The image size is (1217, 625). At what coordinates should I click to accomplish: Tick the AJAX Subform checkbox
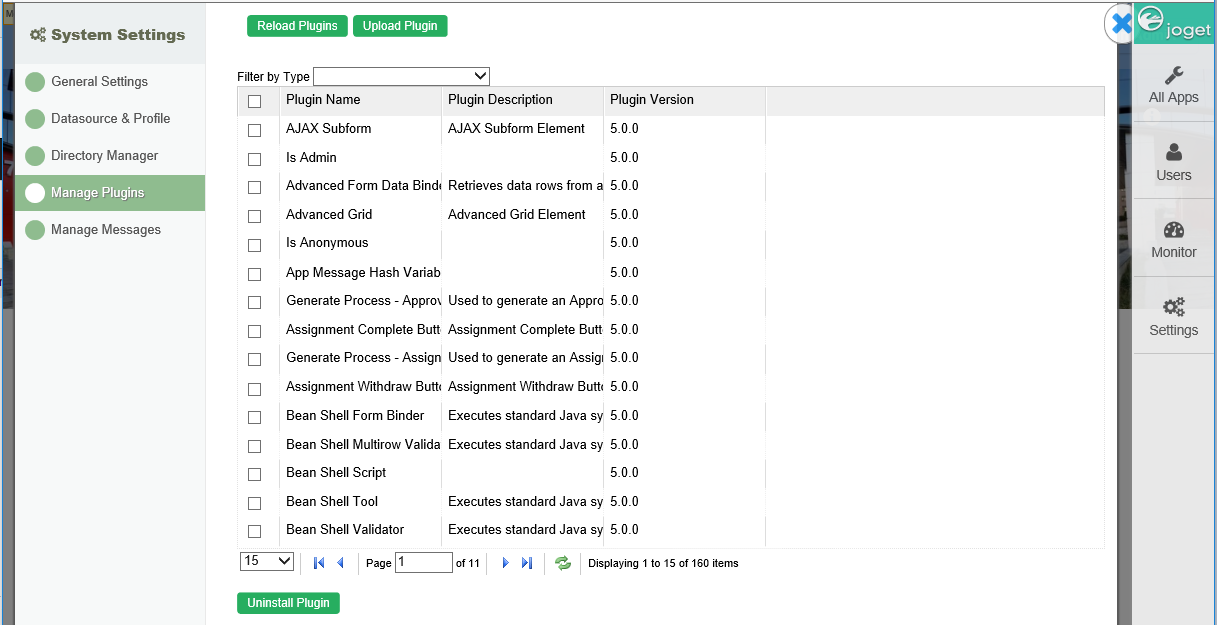(x=254, y=130)
